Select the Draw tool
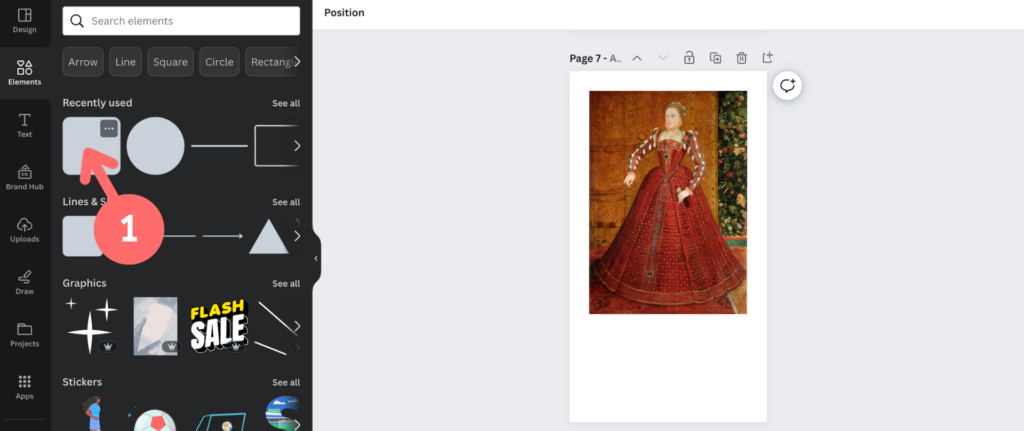Screen dimensions: 1024x431 [x=24, y=281]
